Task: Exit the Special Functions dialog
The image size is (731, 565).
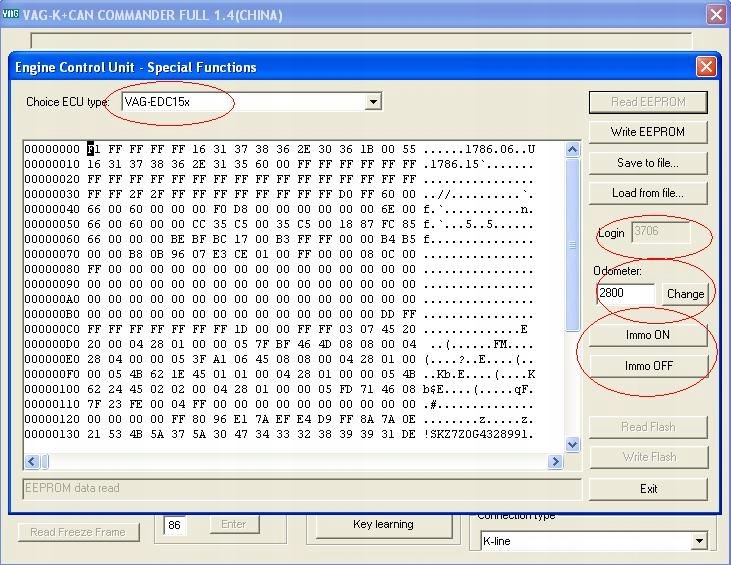Action: tap(648, 489)
